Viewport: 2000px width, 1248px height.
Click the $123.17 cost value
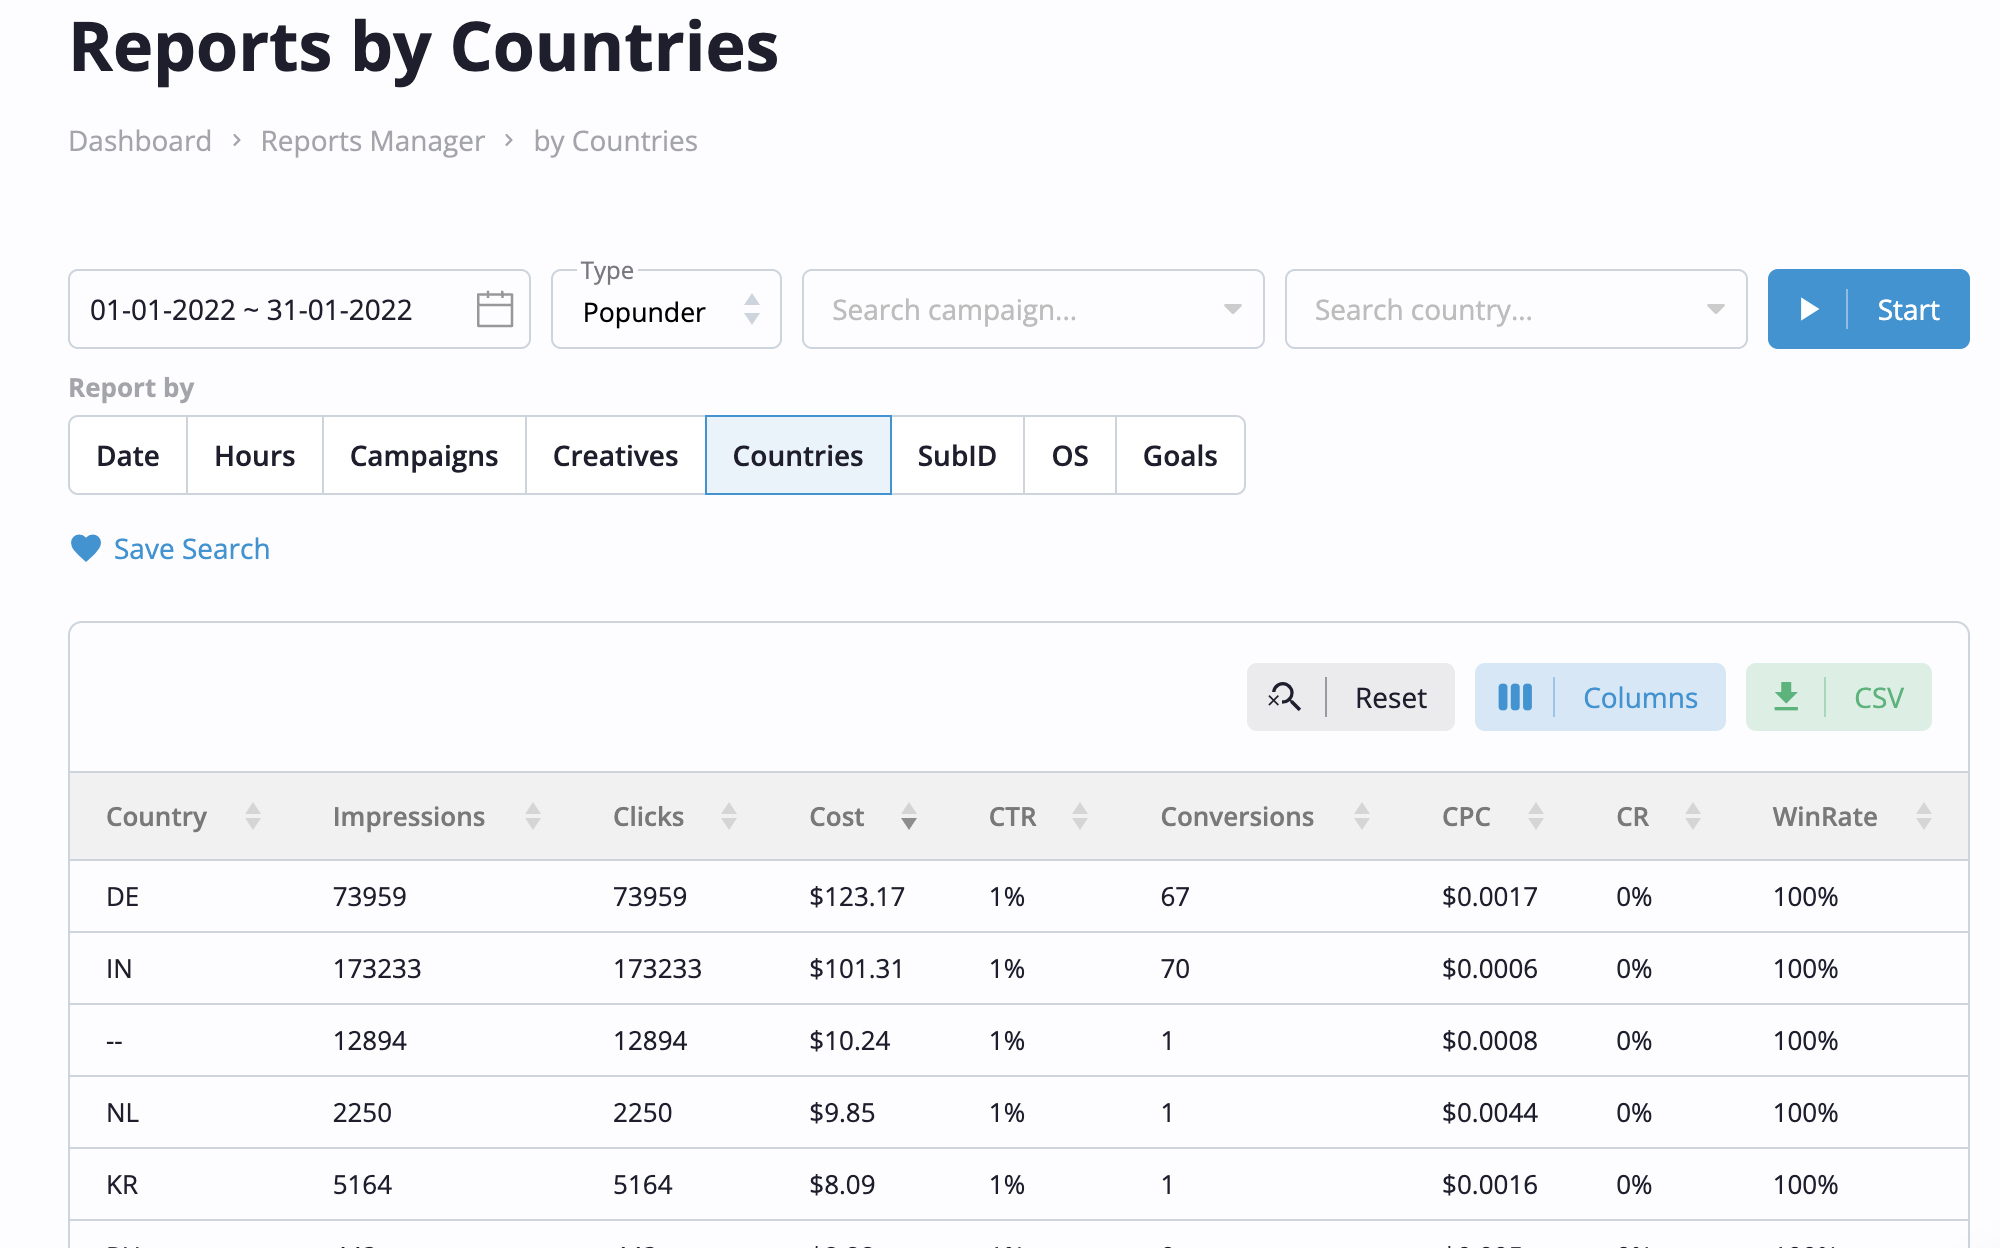coord(857,896)
